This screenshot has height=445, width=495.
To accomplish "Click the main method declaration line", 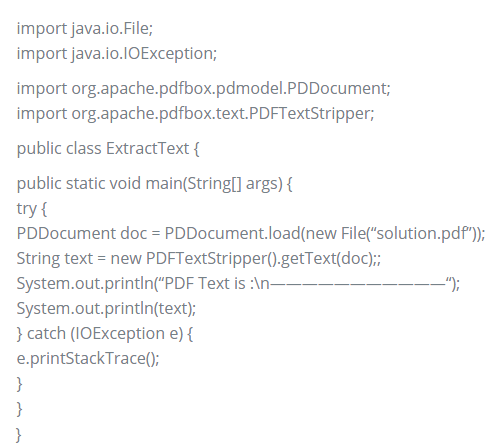I will pyautogui.click(x=154, y=184).
